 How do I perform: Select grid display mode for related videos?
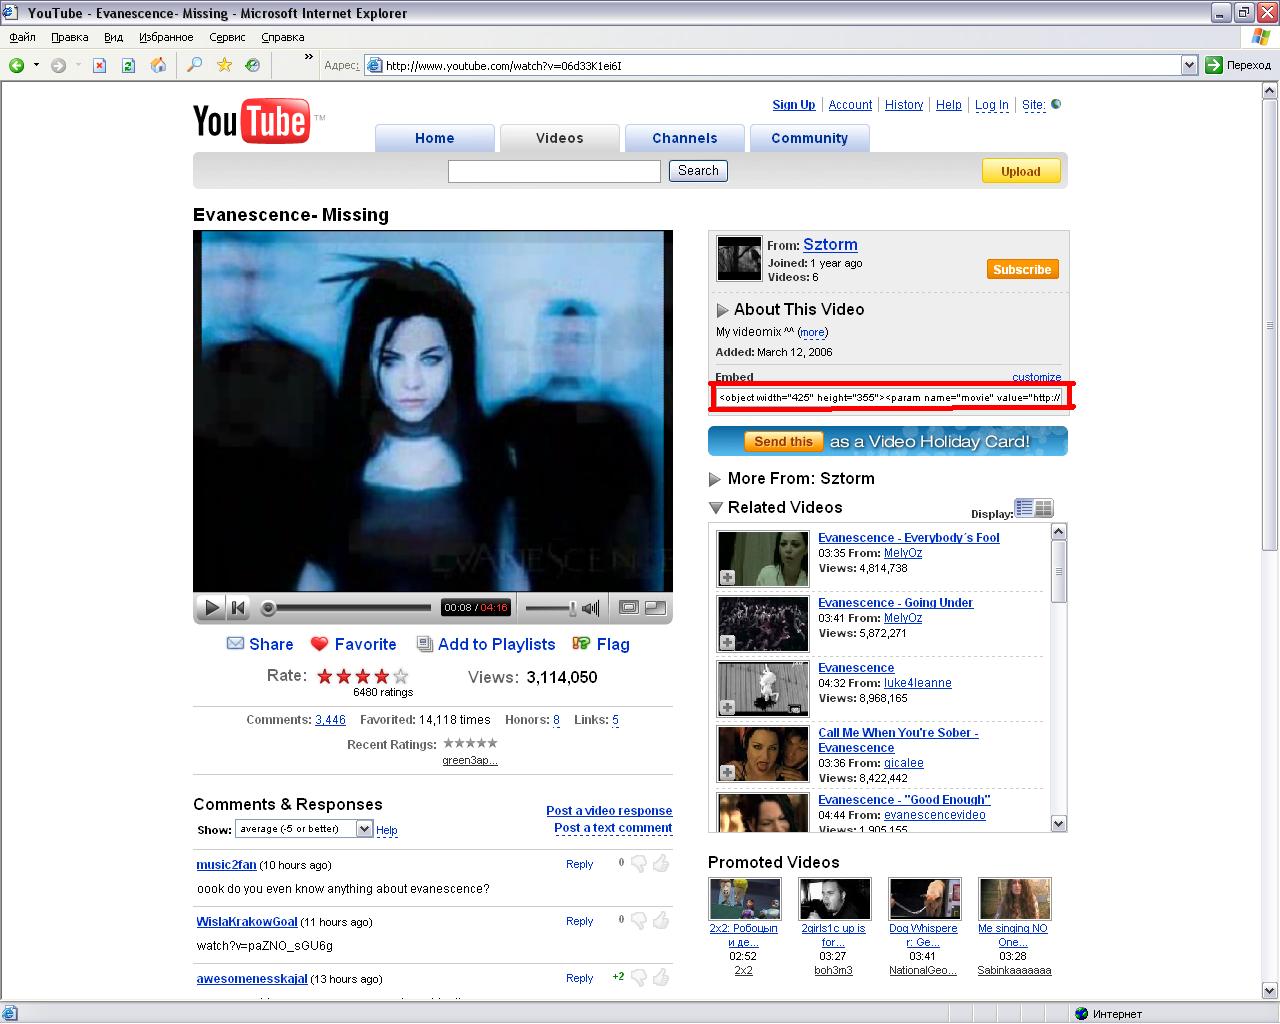pos(1043,508)
